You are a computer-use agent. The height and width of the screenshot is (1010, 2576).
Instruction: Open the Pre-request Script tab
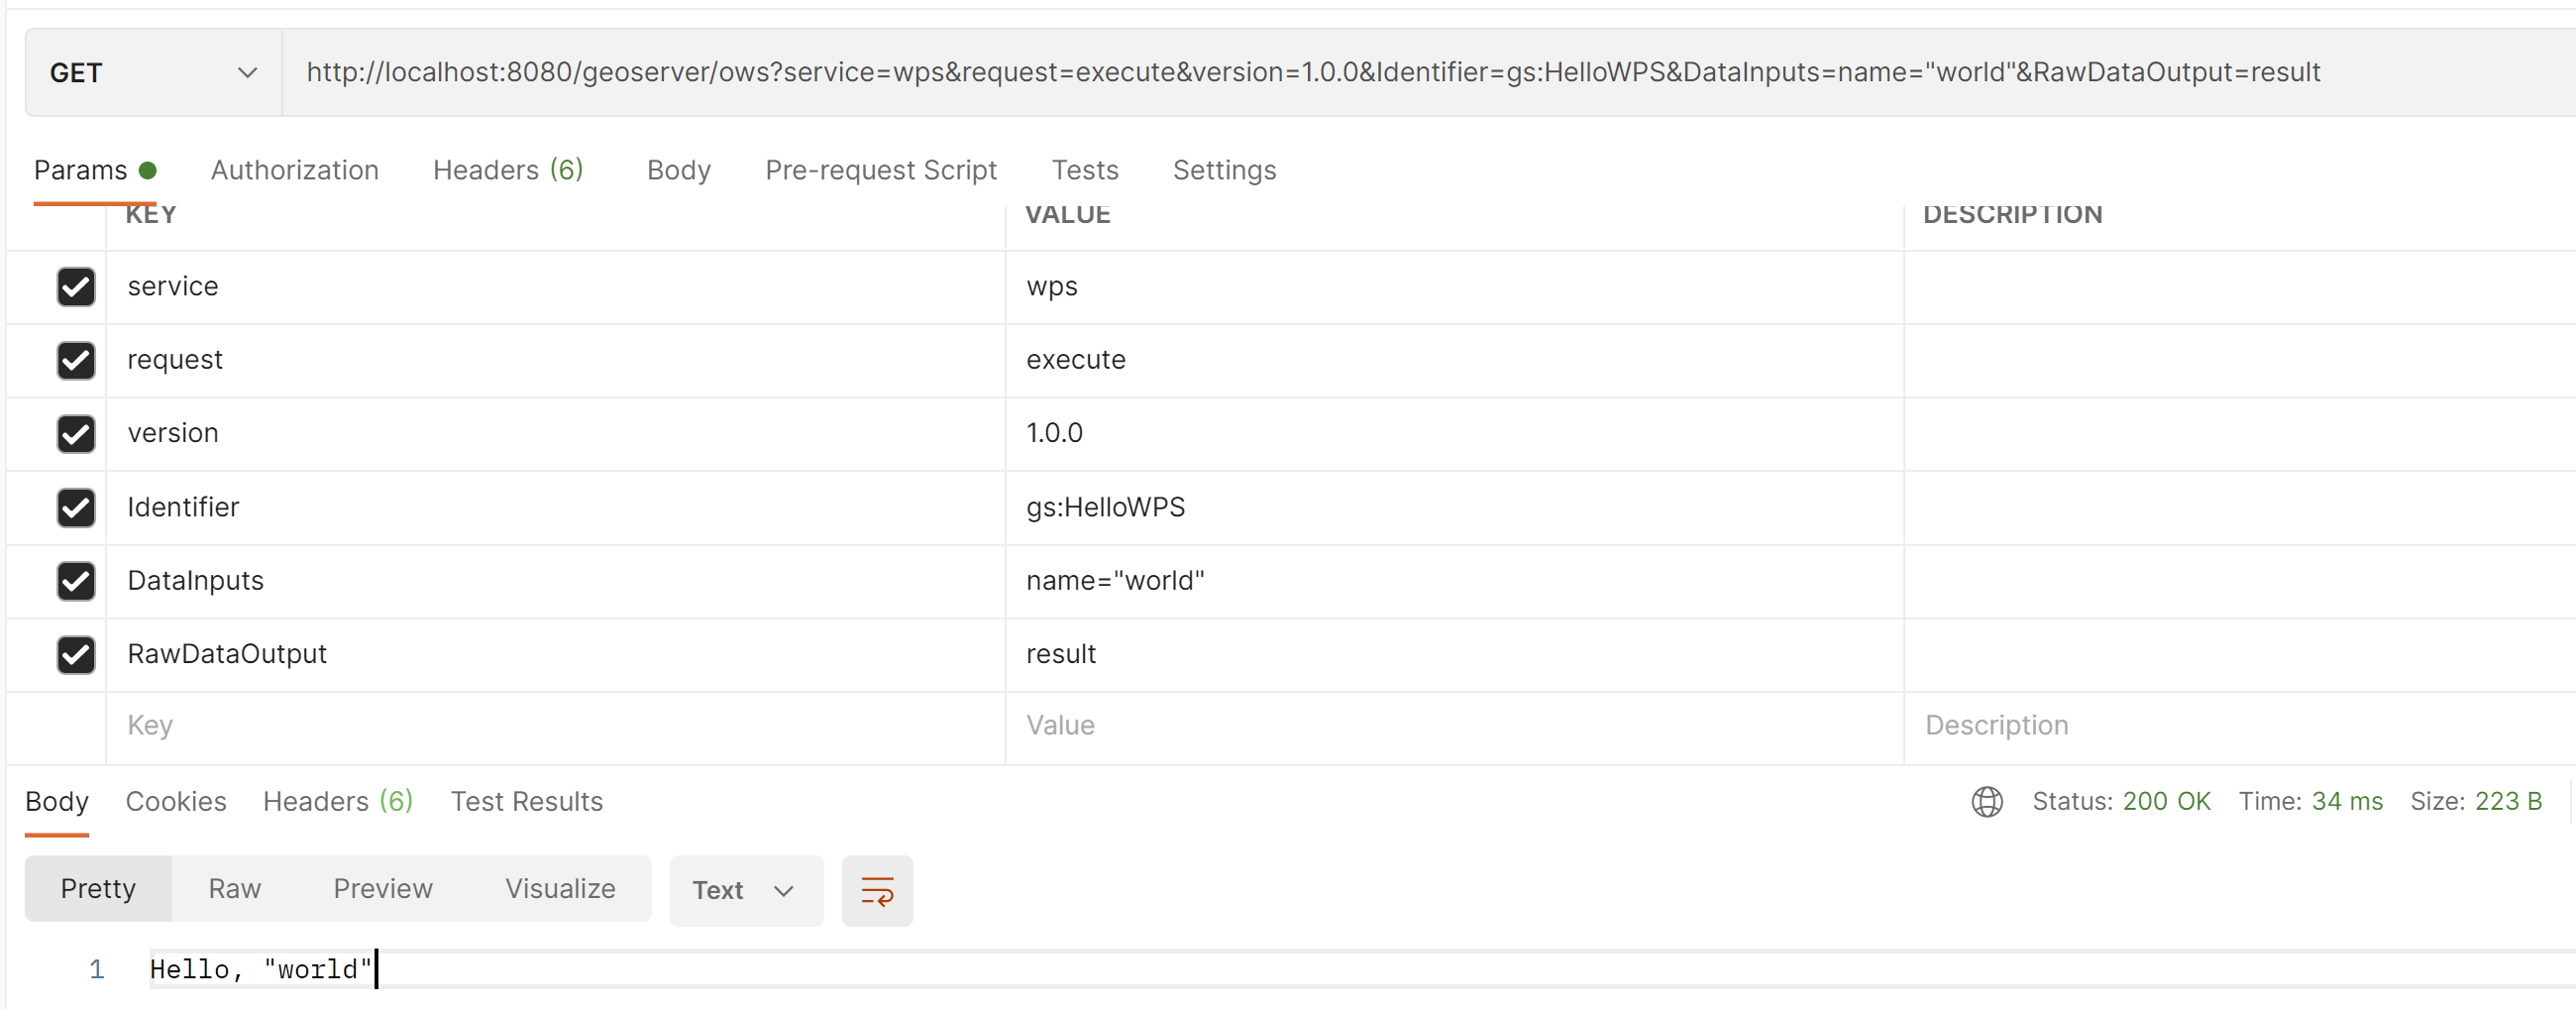880,170
